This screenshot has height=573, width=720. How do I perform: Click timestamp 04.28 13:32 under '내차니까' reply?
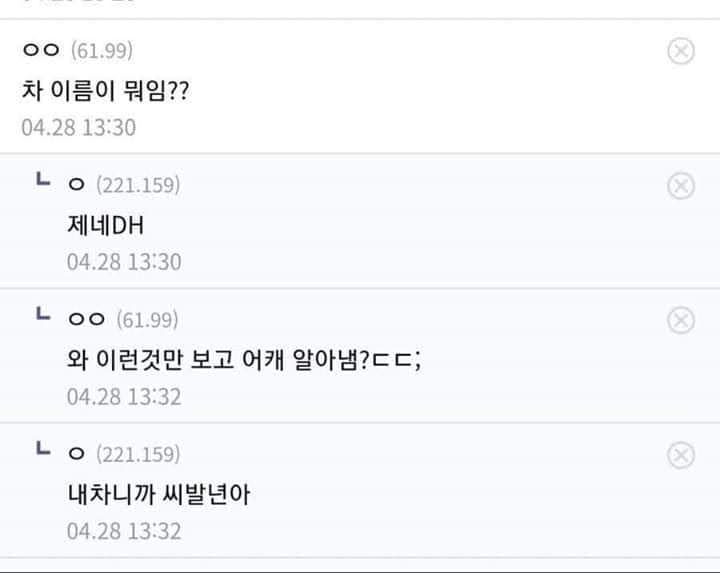(x=124, y=531)
